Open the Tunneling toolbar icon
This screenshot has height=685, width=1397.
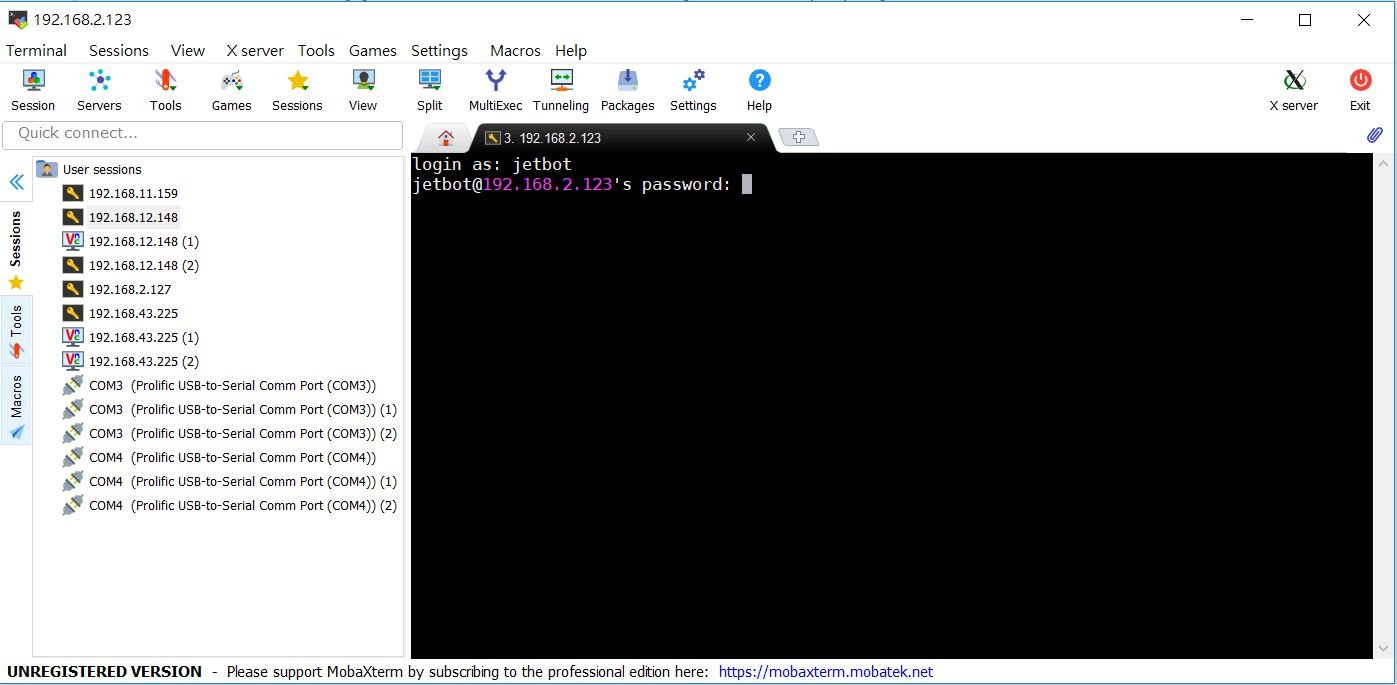pyautogui.click(x=561, y=90)
